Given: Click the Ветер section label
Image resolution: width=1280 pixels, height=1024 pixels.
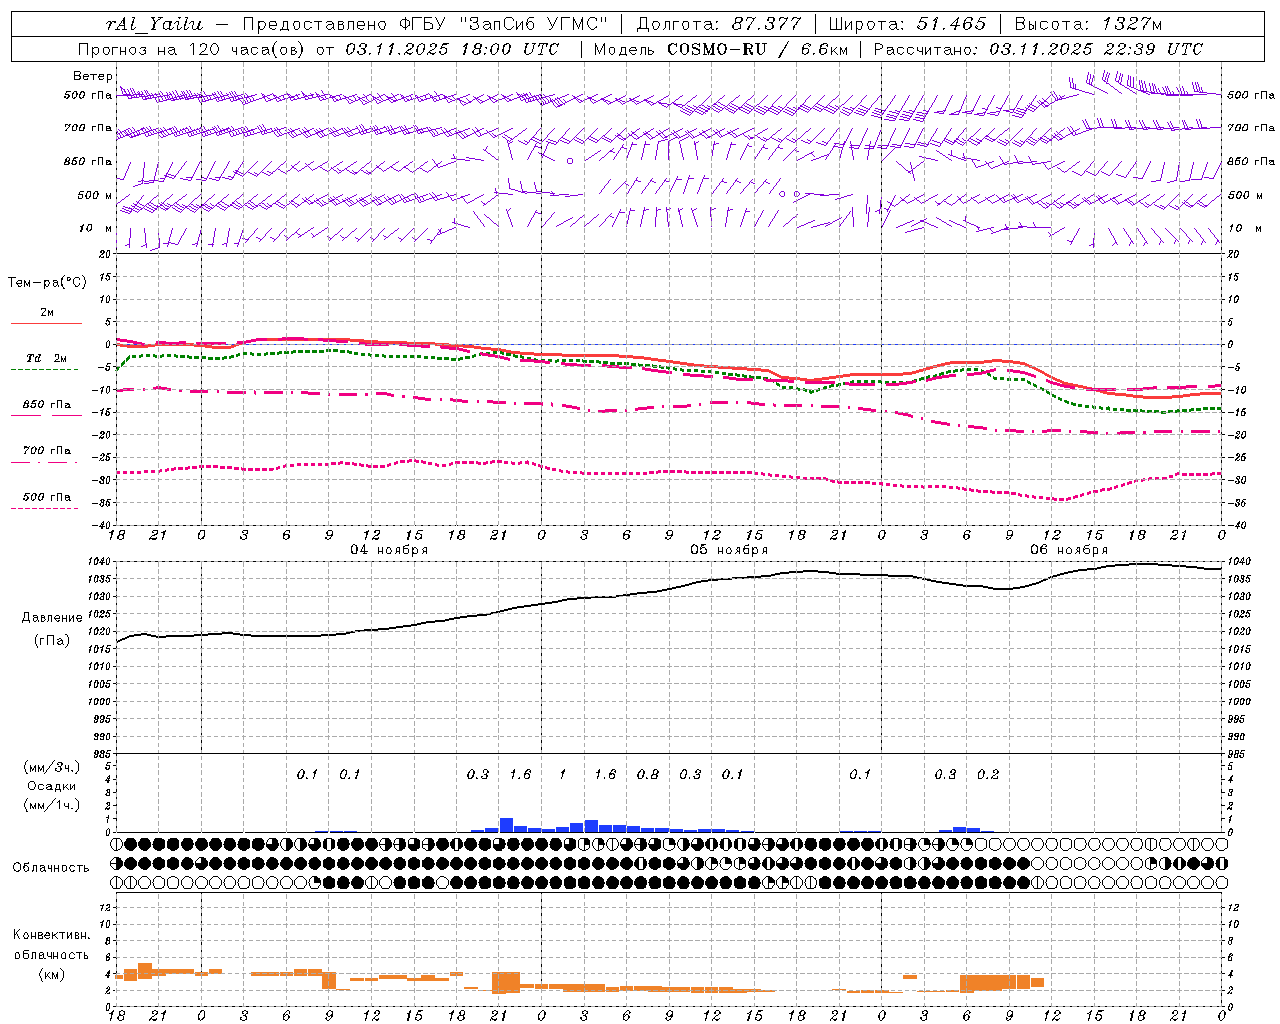Looking at the screenshot, I should (x=92, y=76).
